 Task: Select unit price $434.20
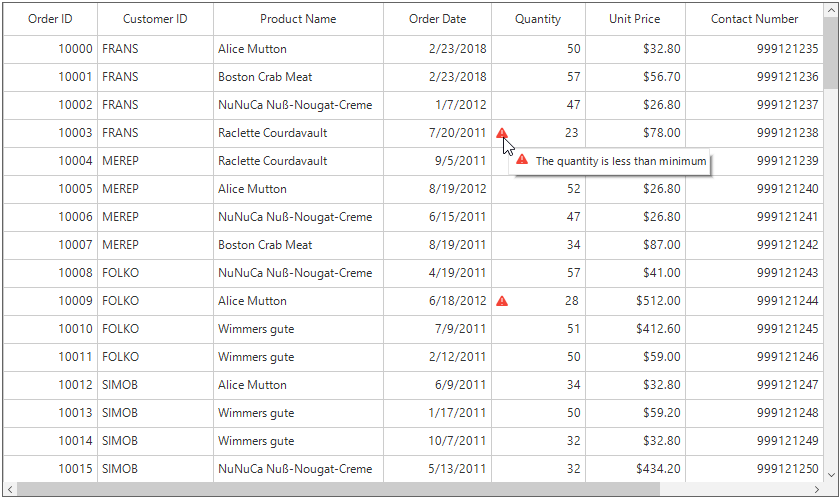[x=635, y=469]
